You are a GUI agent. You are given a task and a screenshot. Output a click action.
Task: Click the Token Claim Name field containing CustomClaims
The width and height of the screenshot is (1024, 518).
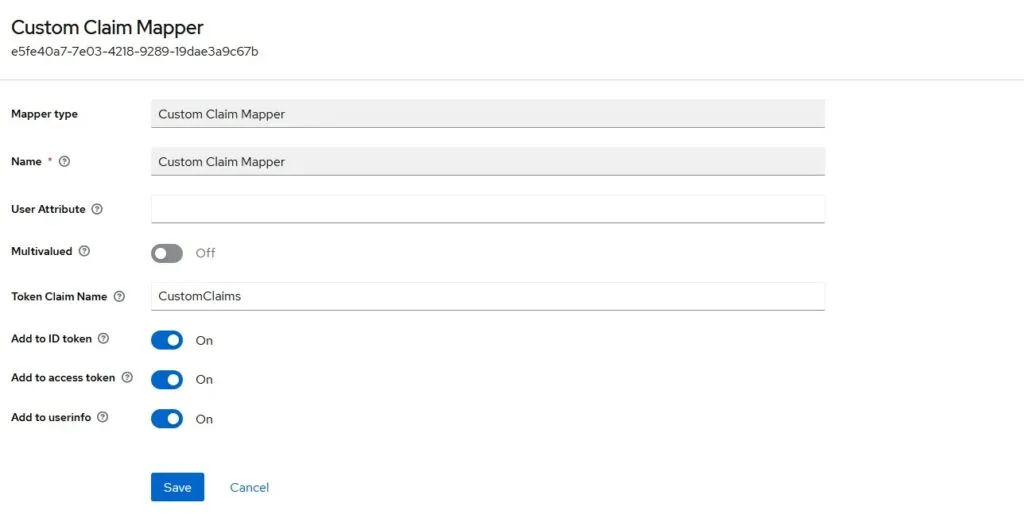487,297
